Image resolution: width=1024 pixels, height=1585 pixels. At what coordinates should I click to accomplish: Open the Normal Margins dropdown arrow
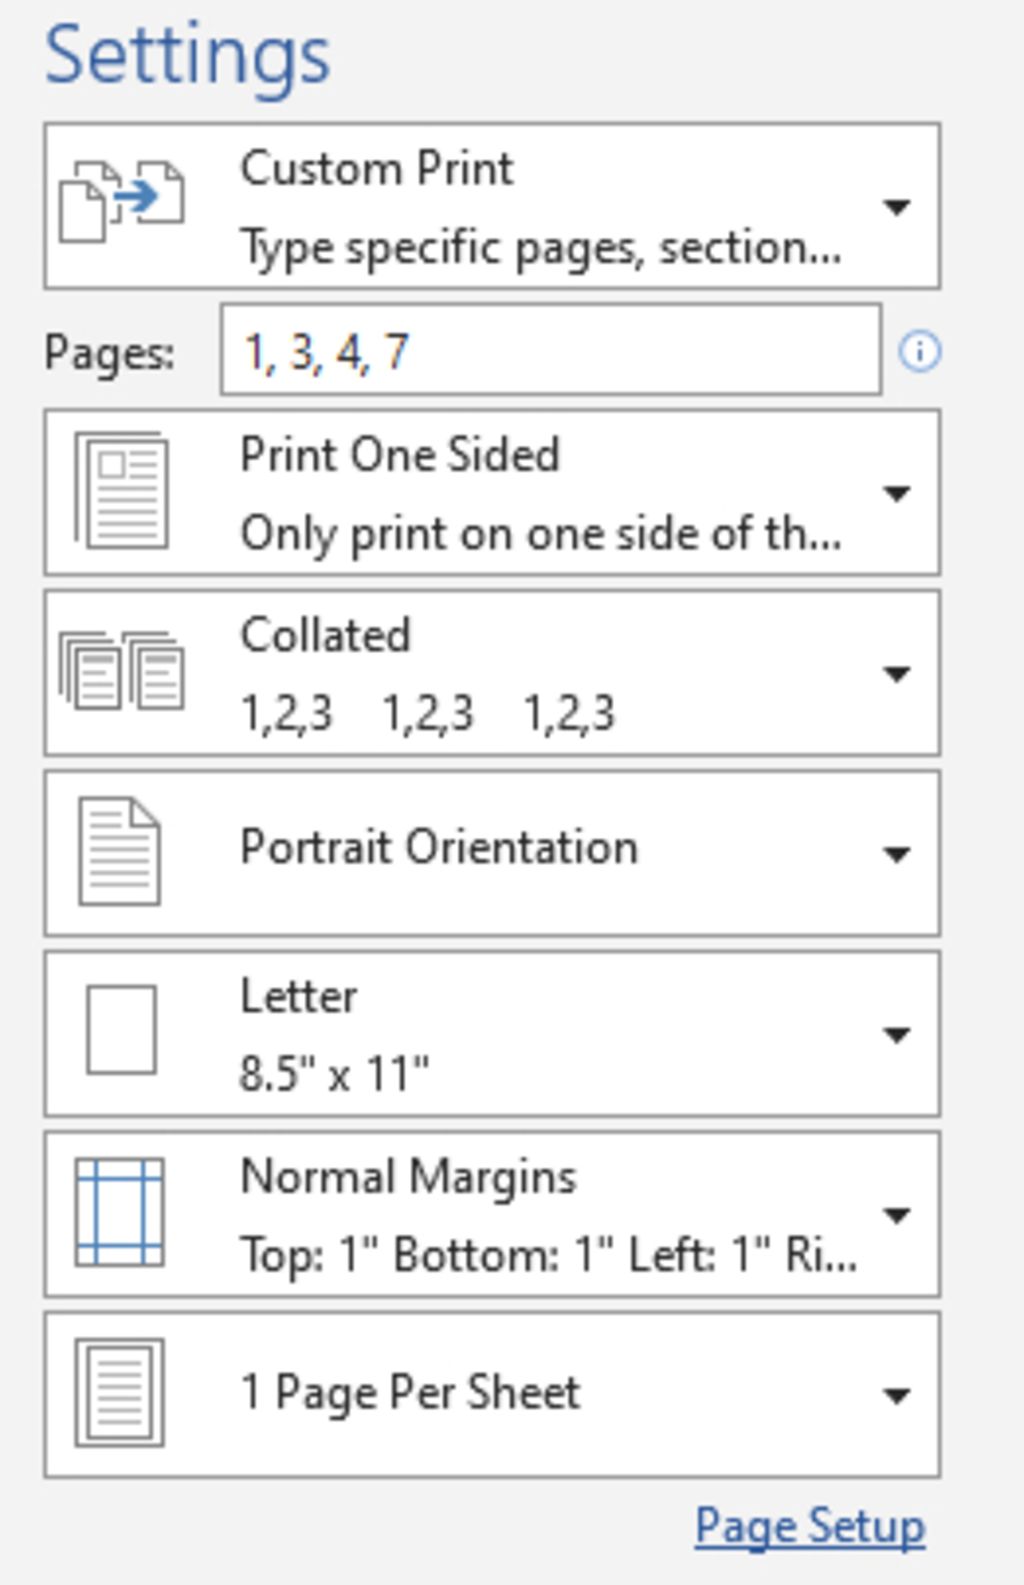896,1215
